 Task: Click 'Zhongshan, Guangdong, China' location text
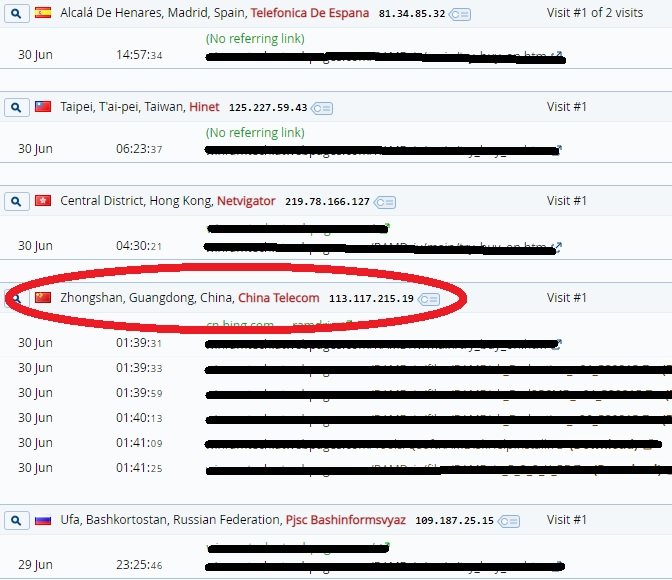tap(147, 298)
